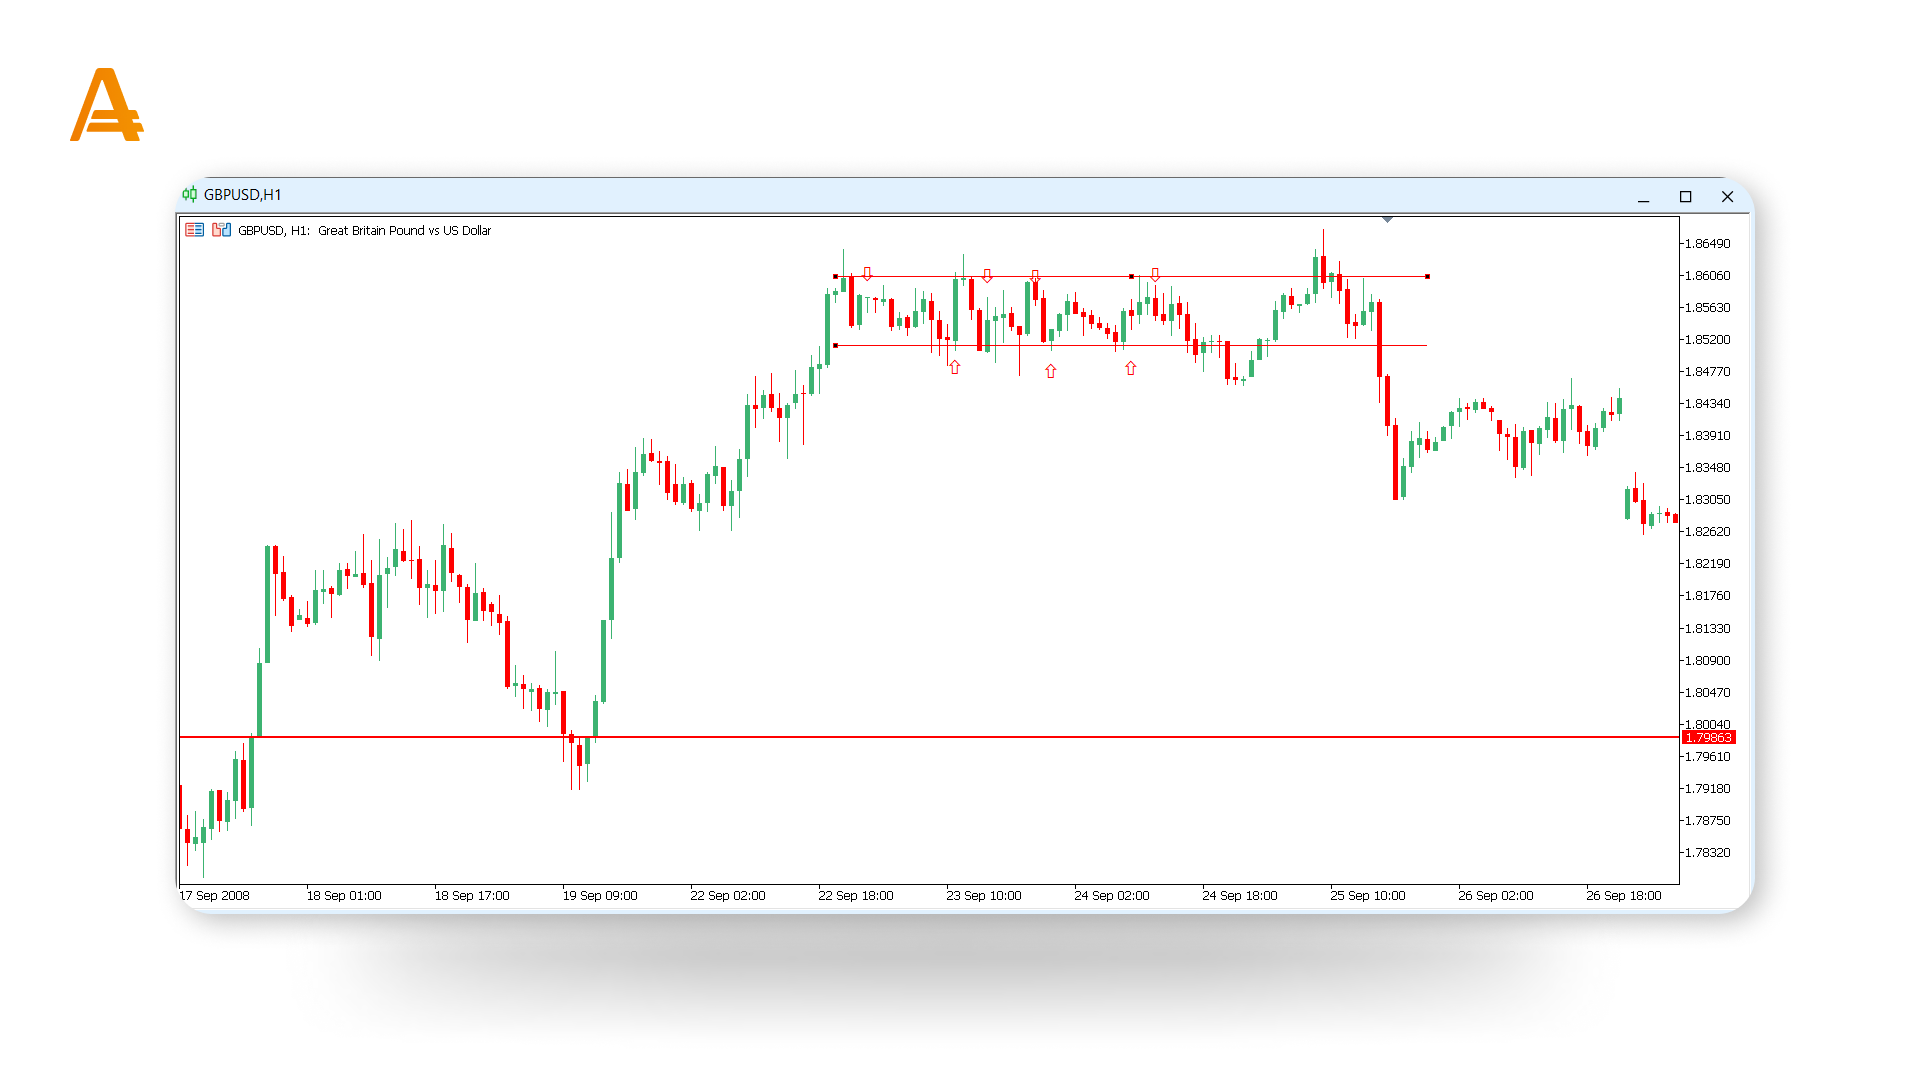
Task: Select leftmost up arrow below support line
Action: (x=955, y=368)
